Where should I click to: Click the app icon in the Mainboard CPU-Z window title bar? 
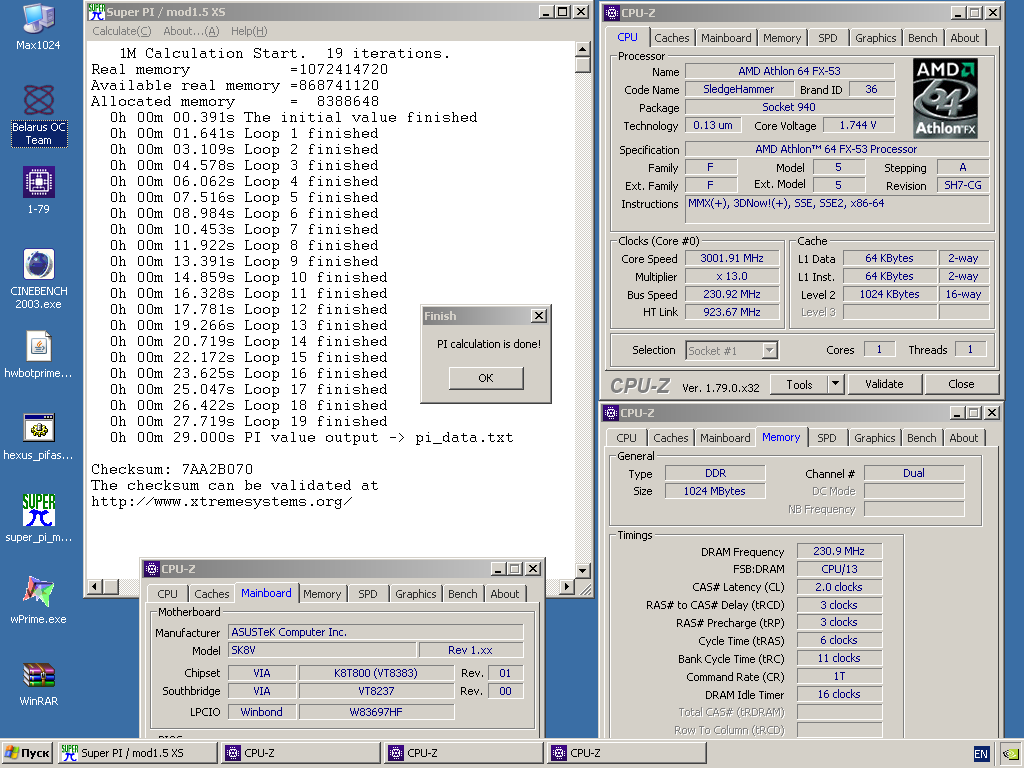pyautogui.click(x=152, y=569)
